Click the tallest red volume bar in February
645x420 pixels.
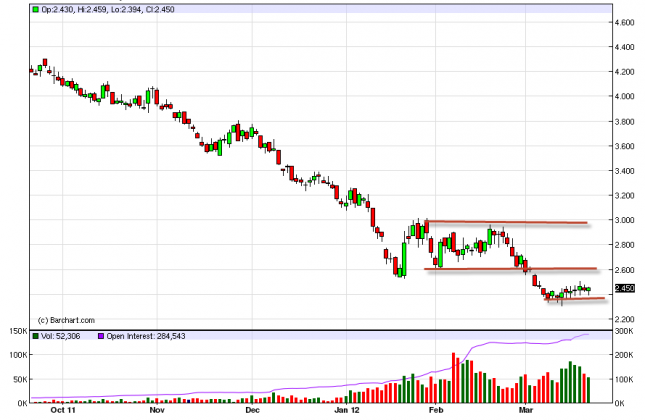454,378
